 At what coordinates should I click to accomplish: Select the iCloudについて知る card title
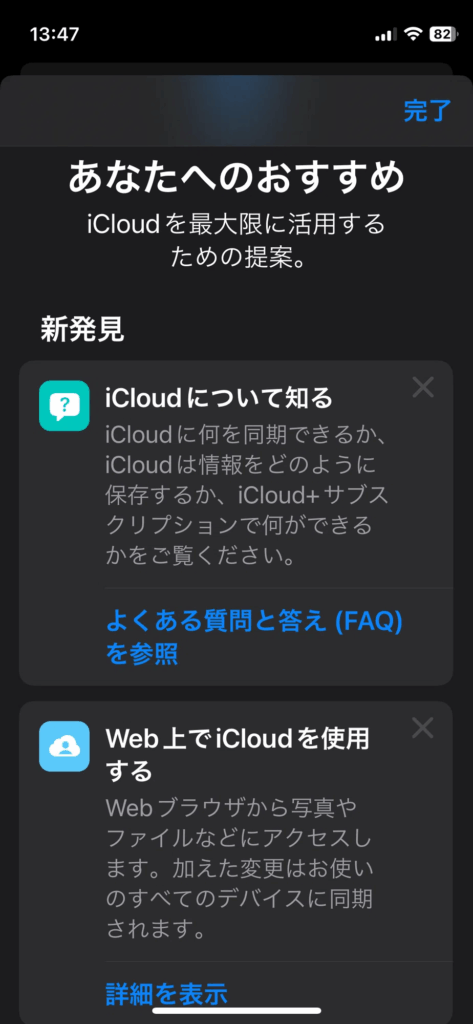(x=219, y=398)
